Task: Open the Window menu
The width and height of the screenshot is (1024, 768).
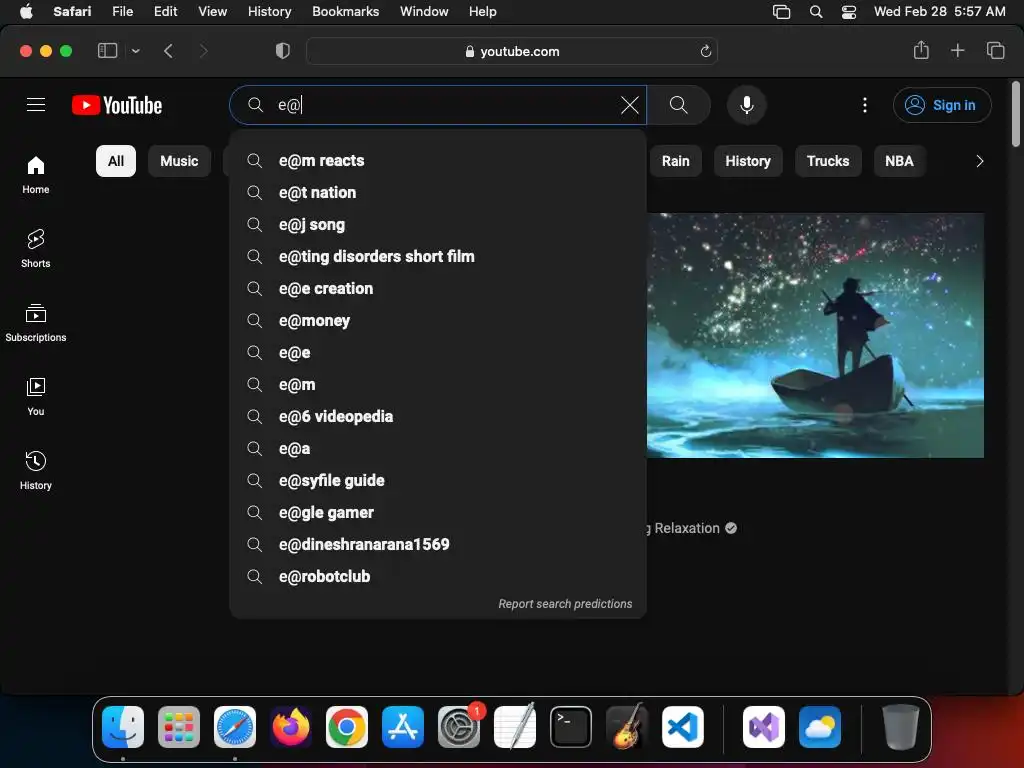Action: click(424, 11)
